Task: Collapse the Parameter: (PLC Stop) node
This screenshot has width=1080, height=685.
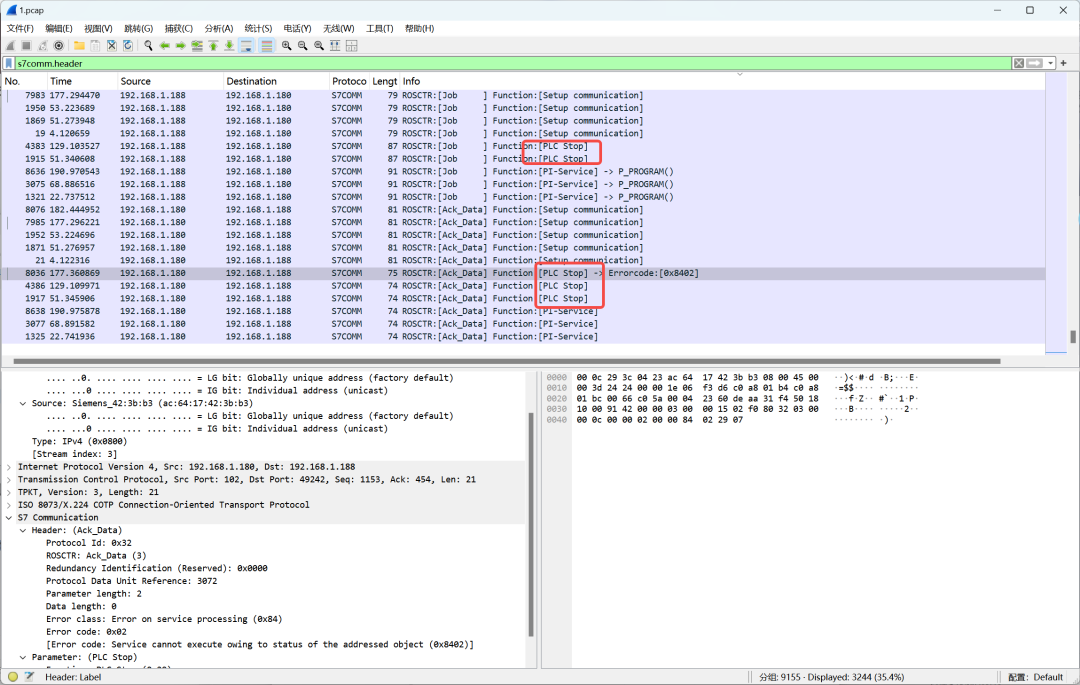Action: pyautogui.click(x=23, y=657)
